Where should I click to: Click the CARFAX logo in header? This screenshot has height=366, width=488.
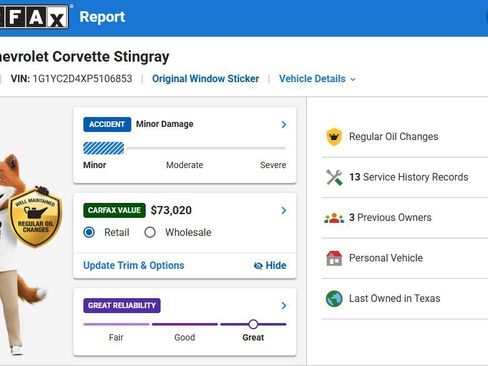click(34, 17)
